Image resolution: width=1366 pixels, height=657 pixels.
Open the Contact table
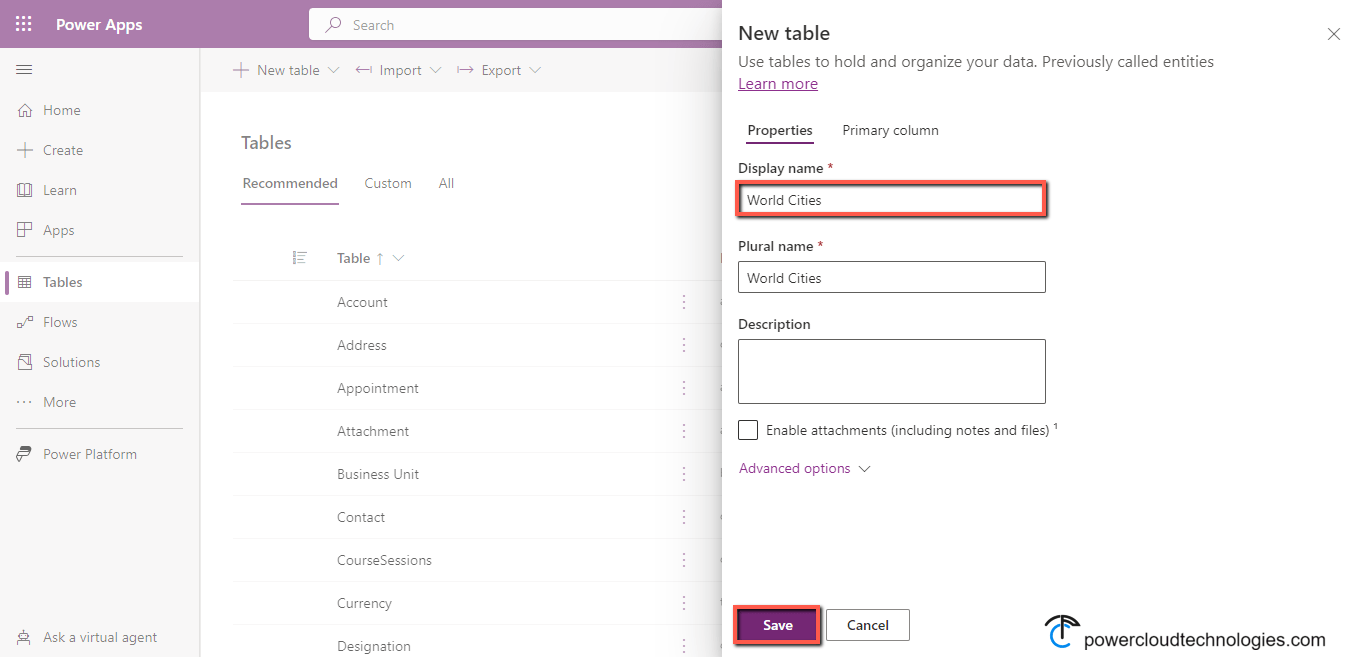(x=361, y=517)
